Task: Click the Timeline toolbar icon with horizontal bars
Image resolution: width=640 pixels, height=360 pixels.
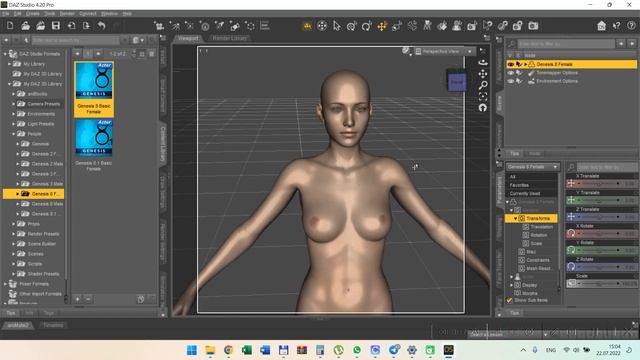Action: tap(265, 26)
